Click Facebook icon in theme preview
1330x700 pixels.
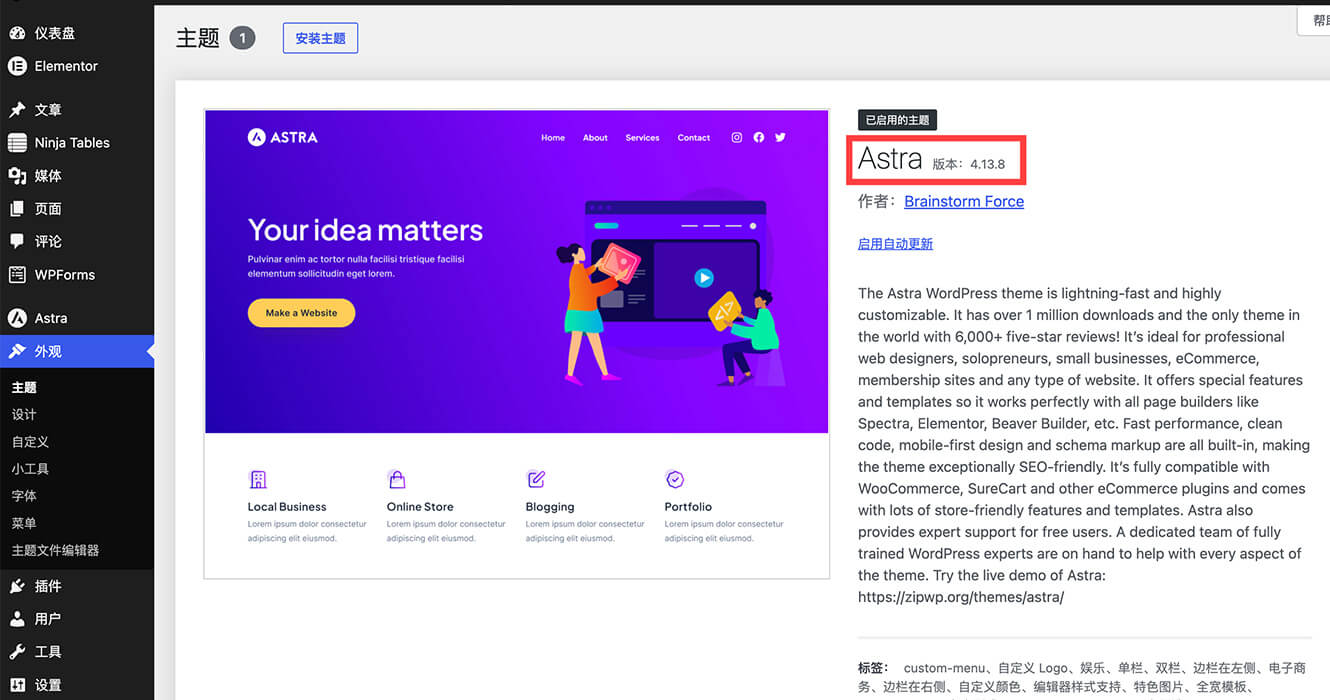pyautogui.click(x=759, y=137)
